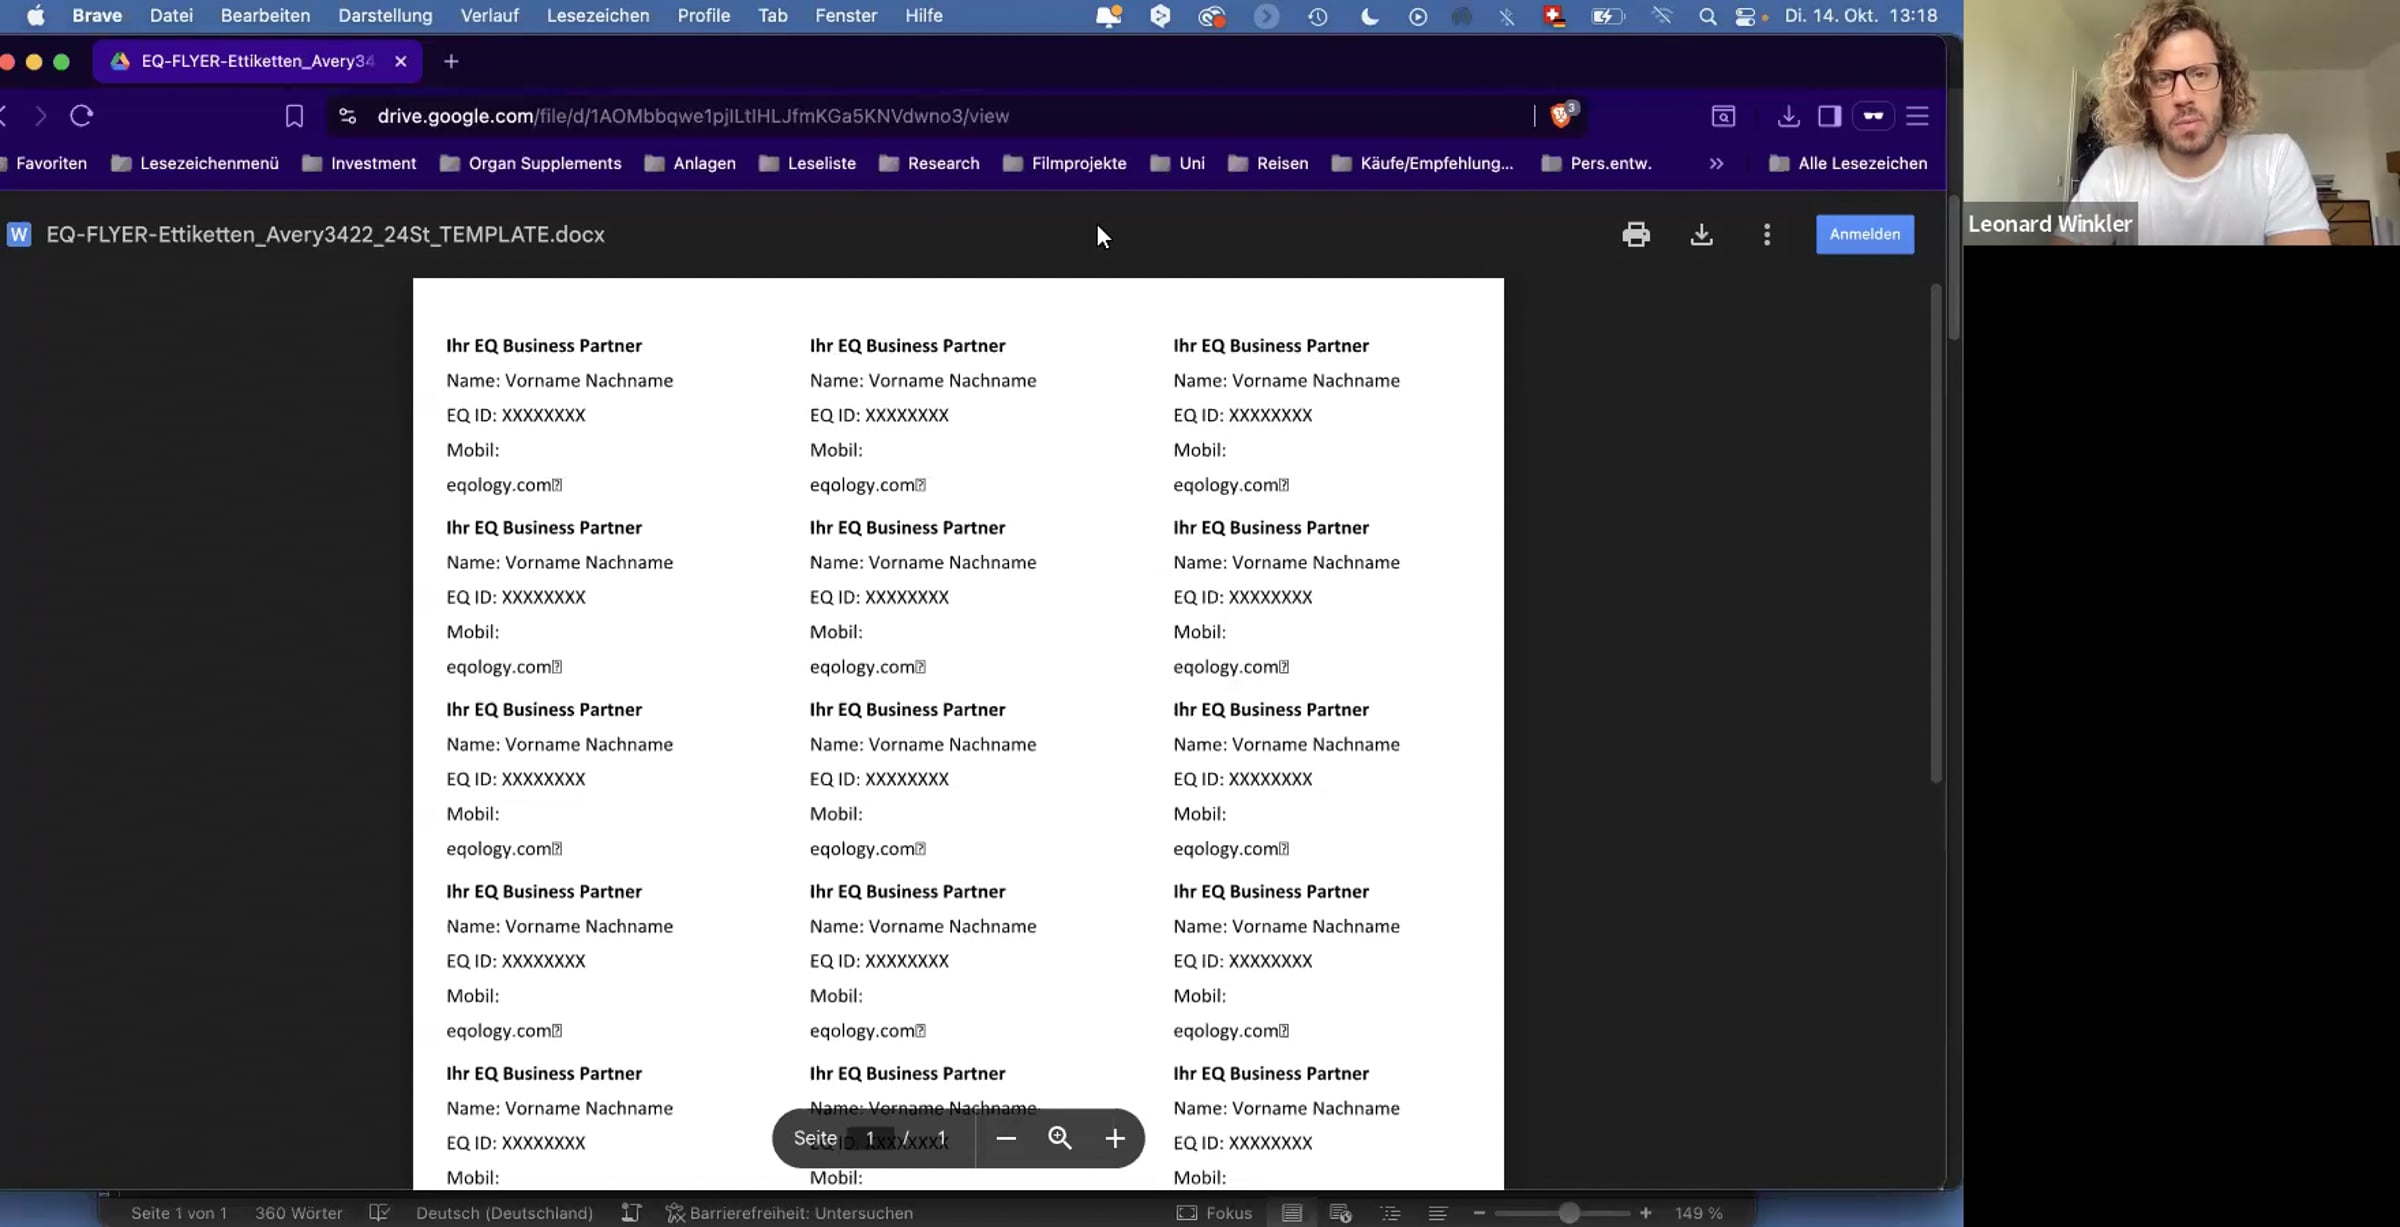Image resolution: width=2400 pixels, height=1227 pixels.
Task: Click the Drive viewer vertical scrollbar
Action: [x=1936, y=533]
